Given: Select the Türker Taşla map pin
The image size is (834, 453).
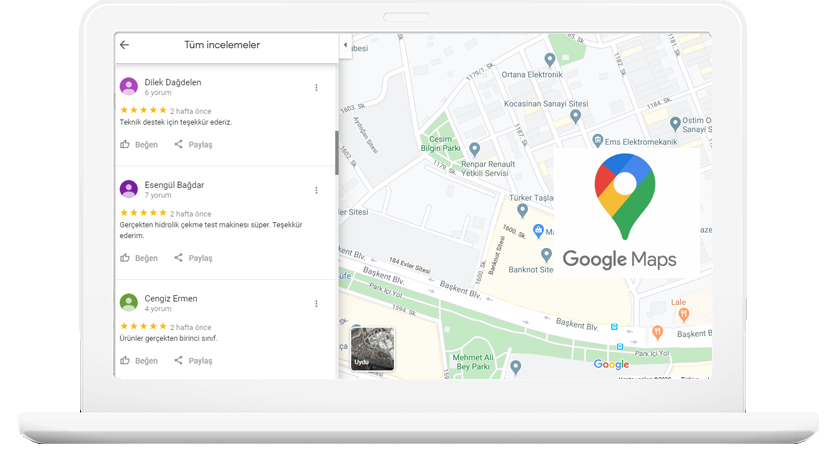Looking at the screenshot, I should click(x=522, y=211).
